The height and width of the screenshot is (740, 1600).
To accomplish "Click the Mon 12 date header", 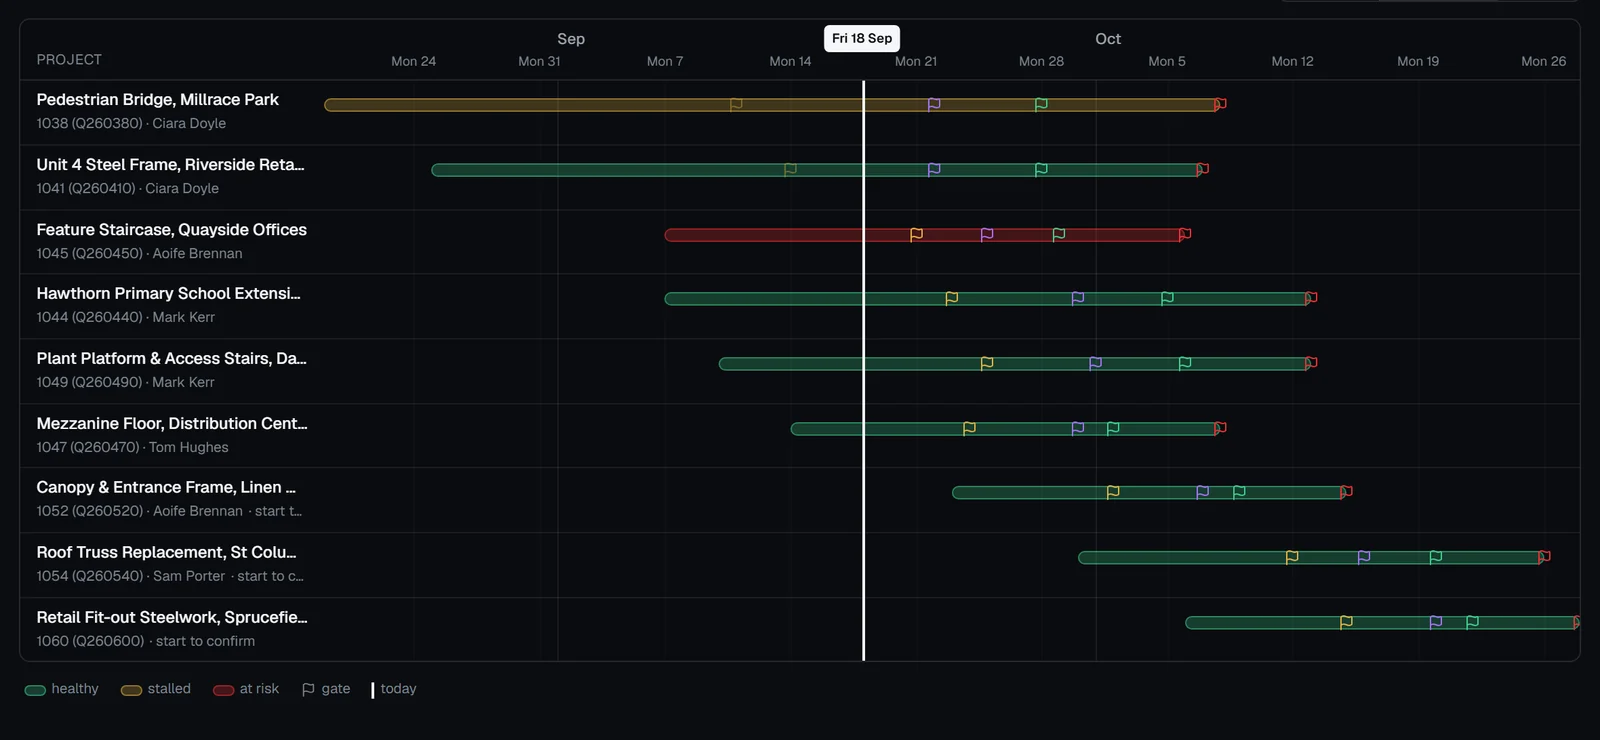I will pos(1292,62).
